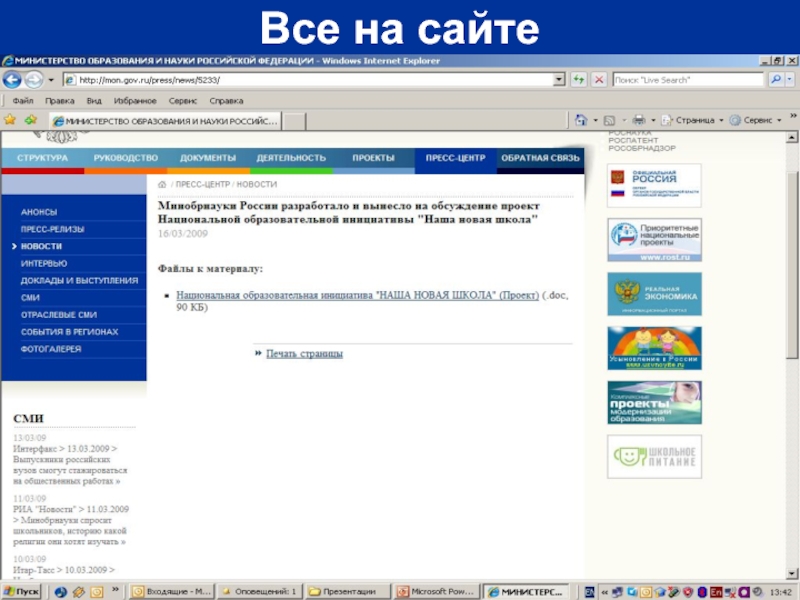Viewport: 800px width, 600px height.
Task: Refresh the page using the green arrows
Action: tap(579, 80)
